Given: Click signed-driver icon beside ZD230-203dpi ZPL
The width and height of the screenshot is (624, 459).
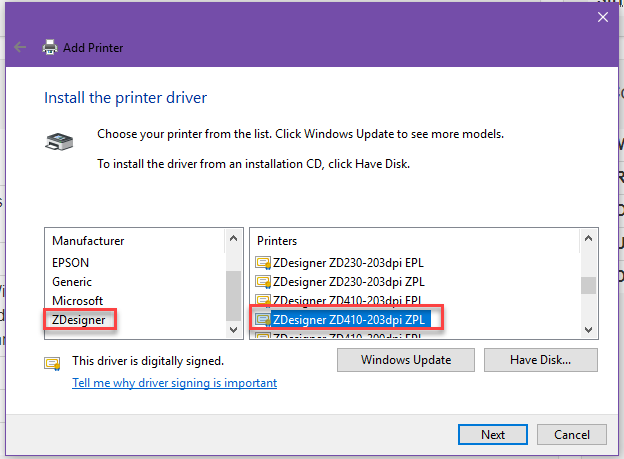Looking at the screenshot, I should pos(263,282).
